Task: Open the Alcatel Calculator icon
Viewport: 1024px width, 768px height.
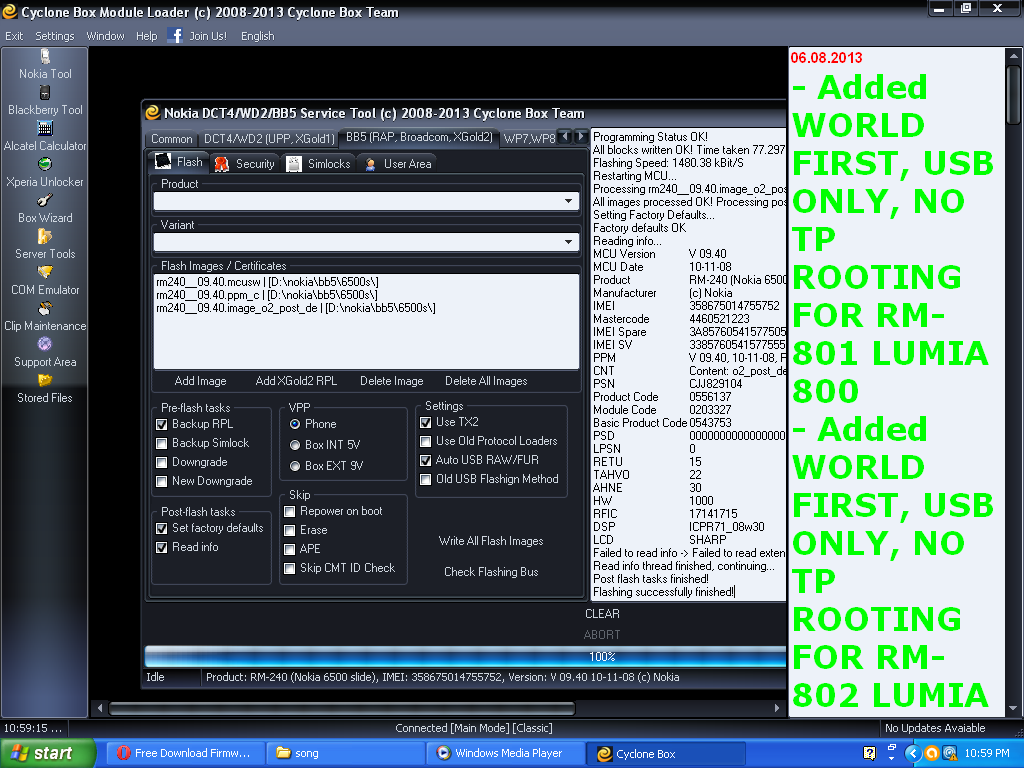Action: tap(45, 129)
